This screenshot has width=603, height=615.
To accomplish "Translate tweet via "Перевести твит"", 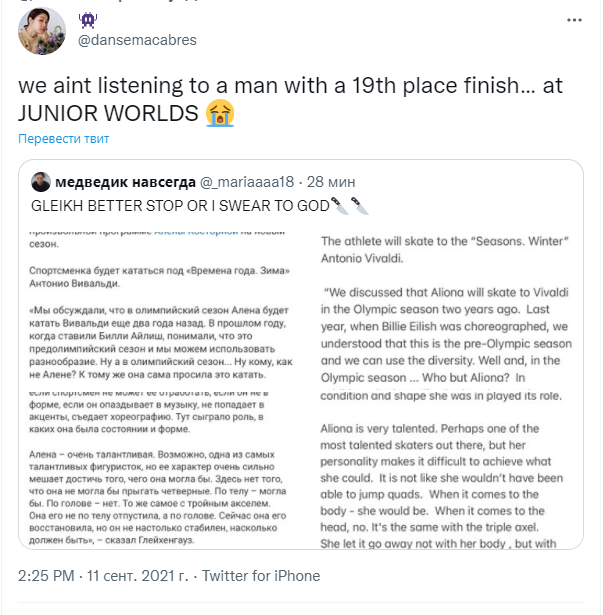I will tap(64, 138).
